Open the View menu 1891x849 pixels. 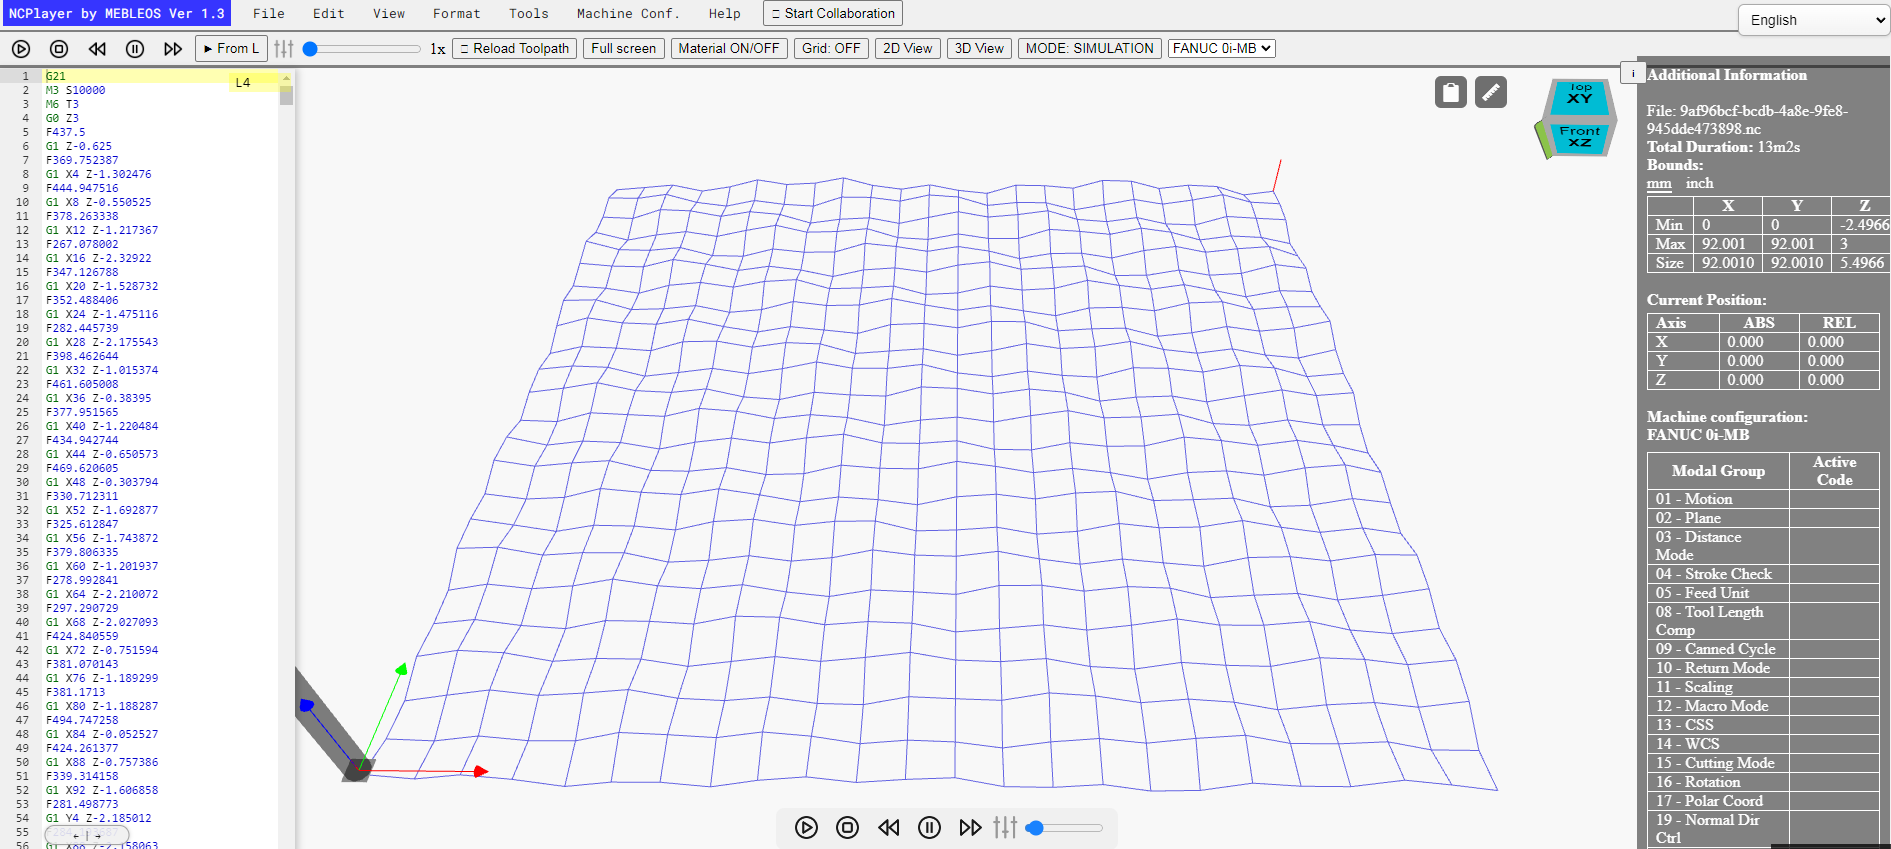(x=389, y=14)
